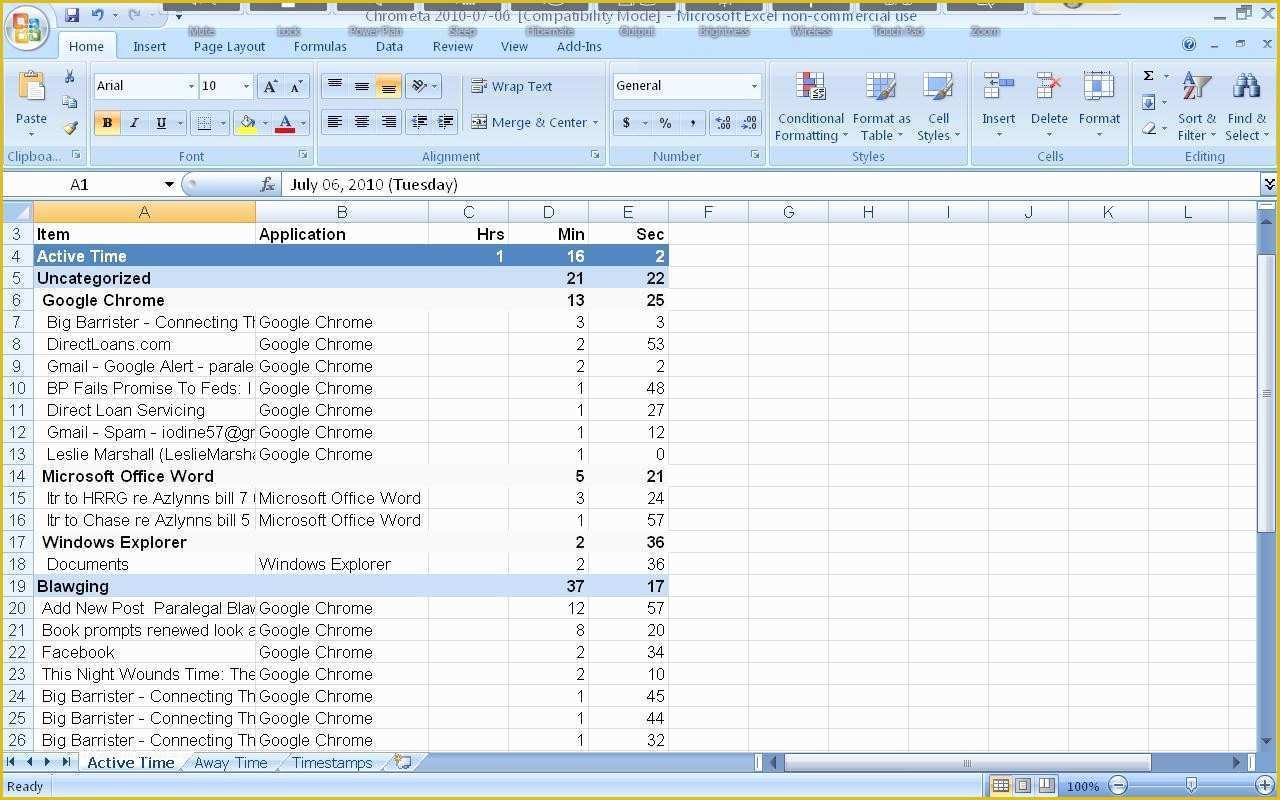
Task: Open the Number Format General dropdown
Action: coord(754,86)
